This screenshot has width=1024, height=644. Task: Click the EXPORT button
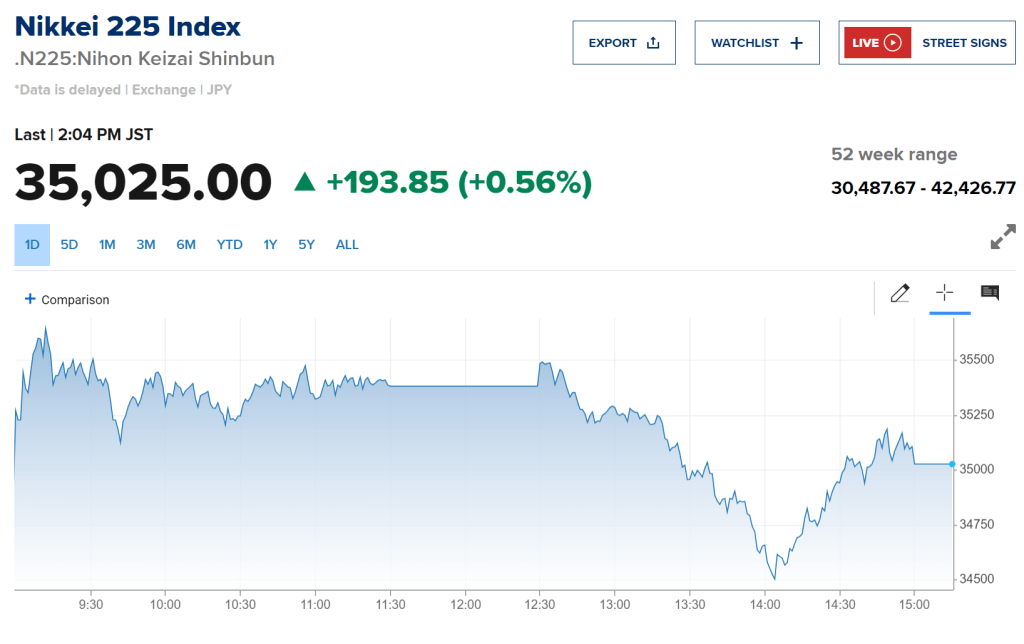point(624,43)
